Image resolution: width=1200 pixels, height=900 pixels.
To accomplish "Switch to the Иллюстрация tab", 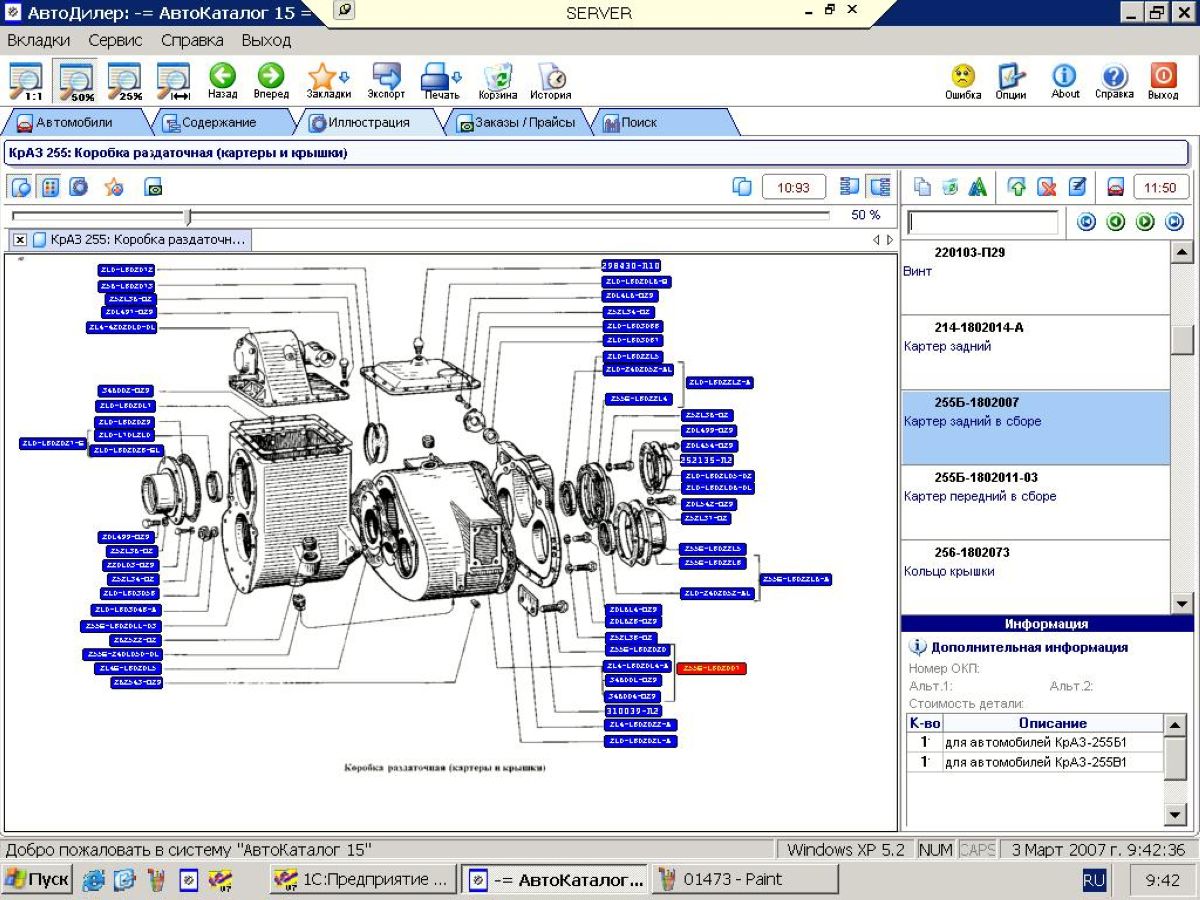I will point(369,122).
